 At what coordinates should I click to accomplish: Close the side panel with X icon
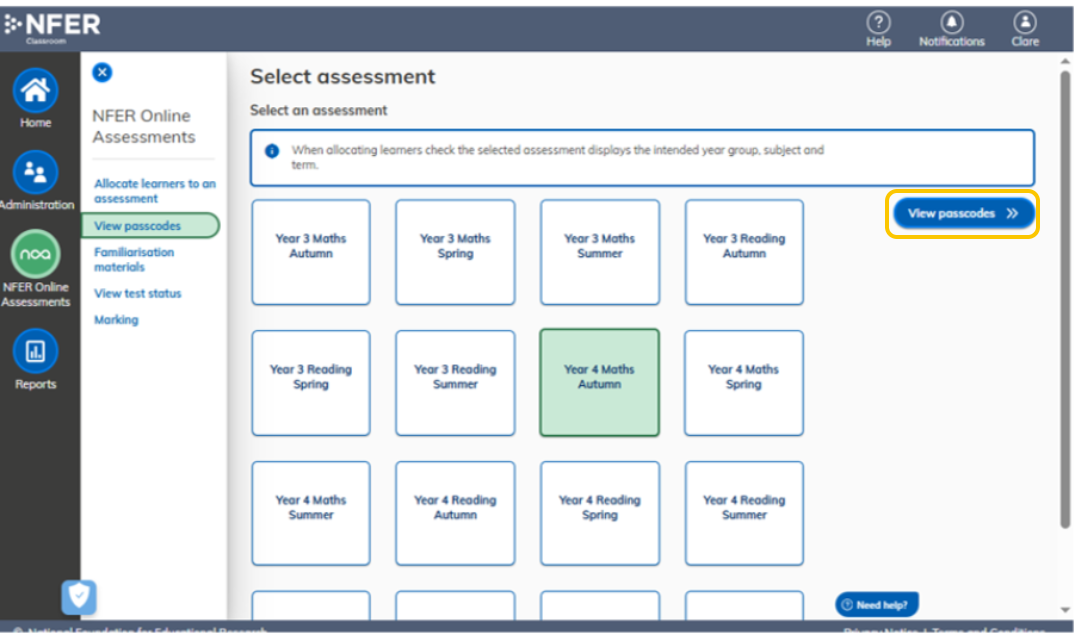coord(102,72)
